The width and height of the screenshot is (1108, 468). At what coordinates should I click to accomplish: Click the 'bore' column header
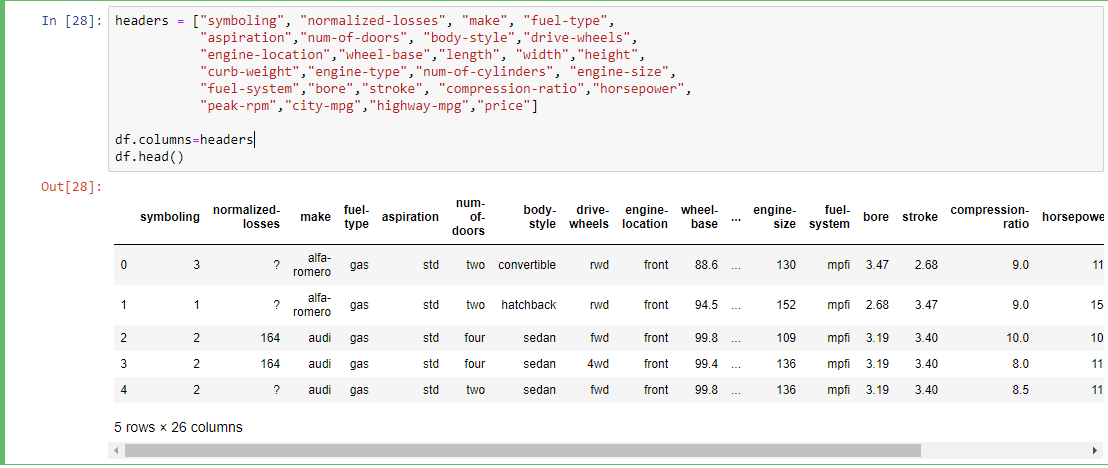click(x=876, y=217)
